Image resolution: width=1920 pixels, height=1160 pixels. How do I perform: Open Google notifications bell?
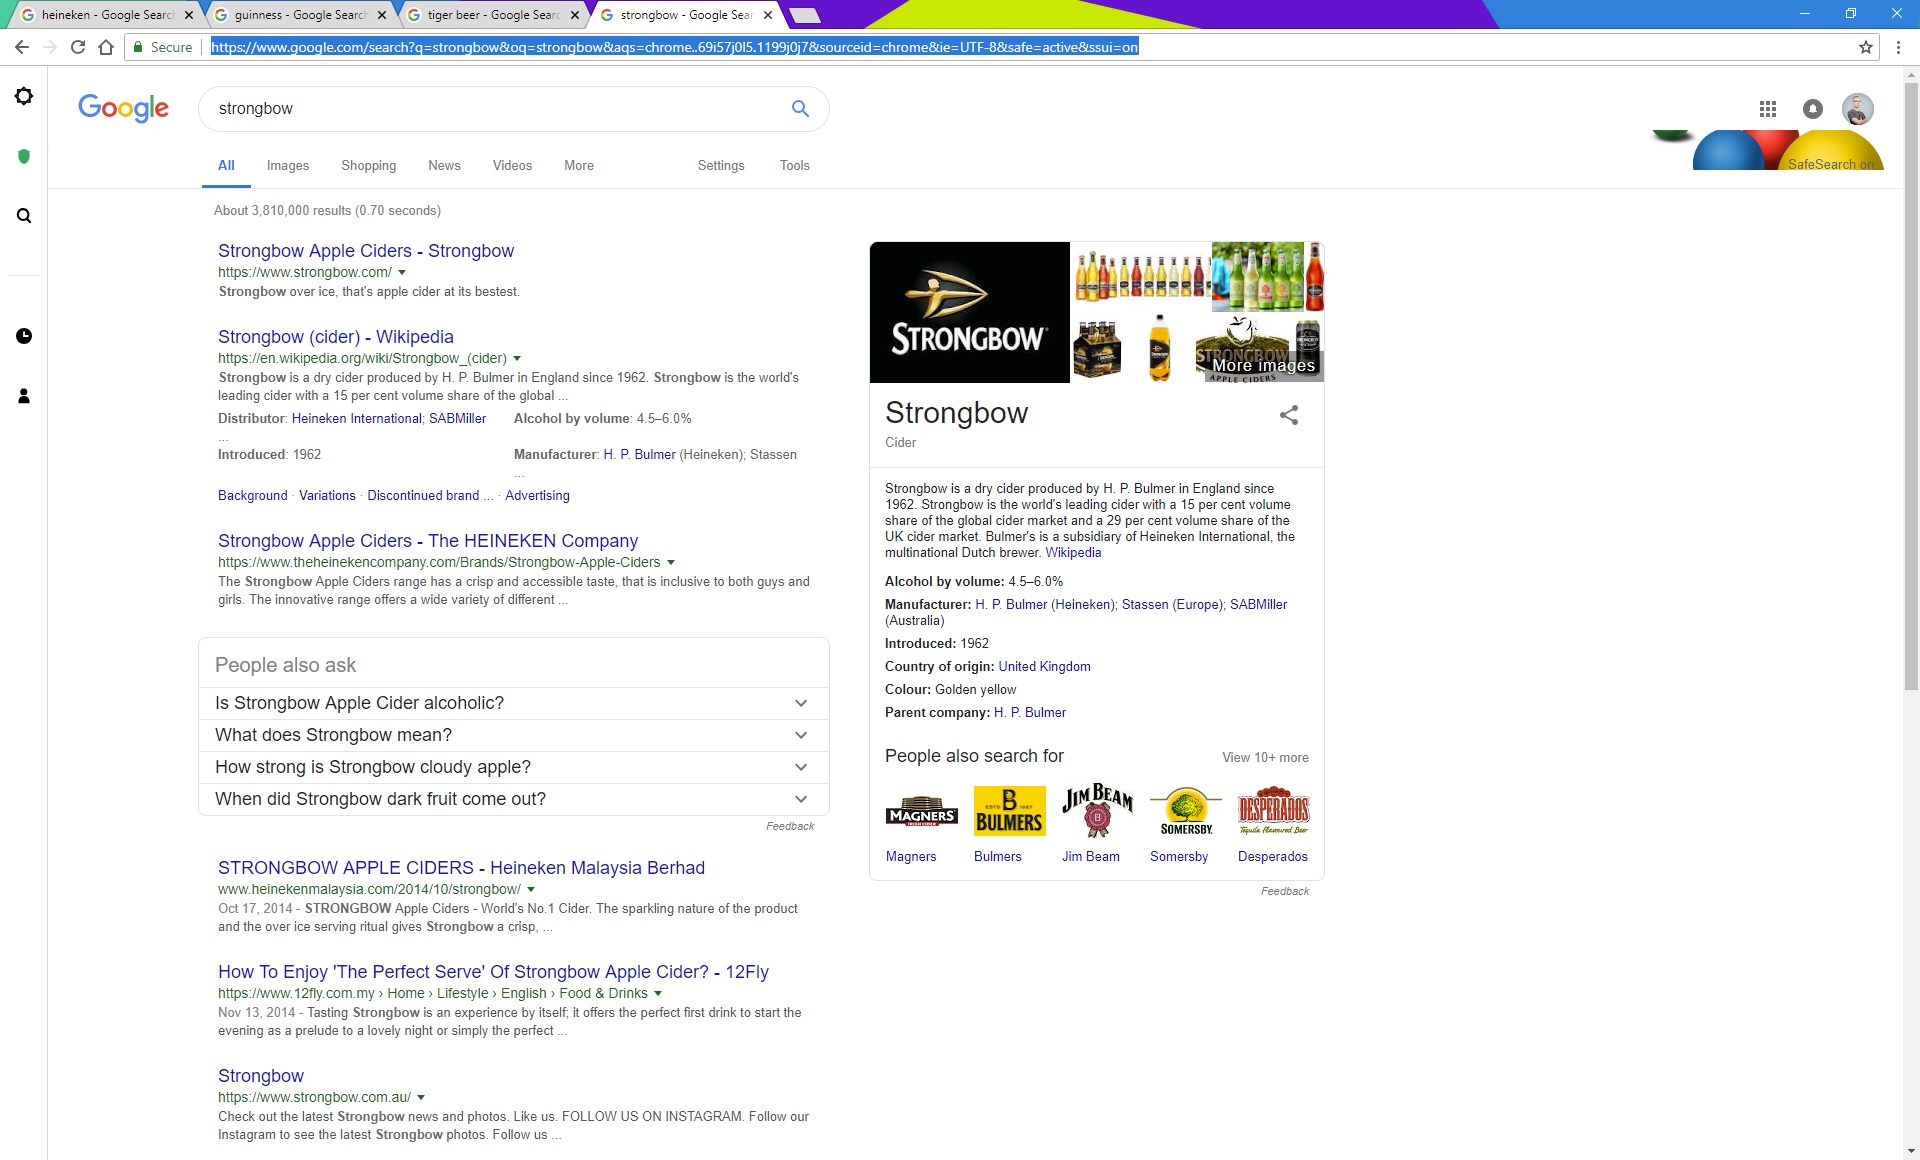(x=1813, y=109)
